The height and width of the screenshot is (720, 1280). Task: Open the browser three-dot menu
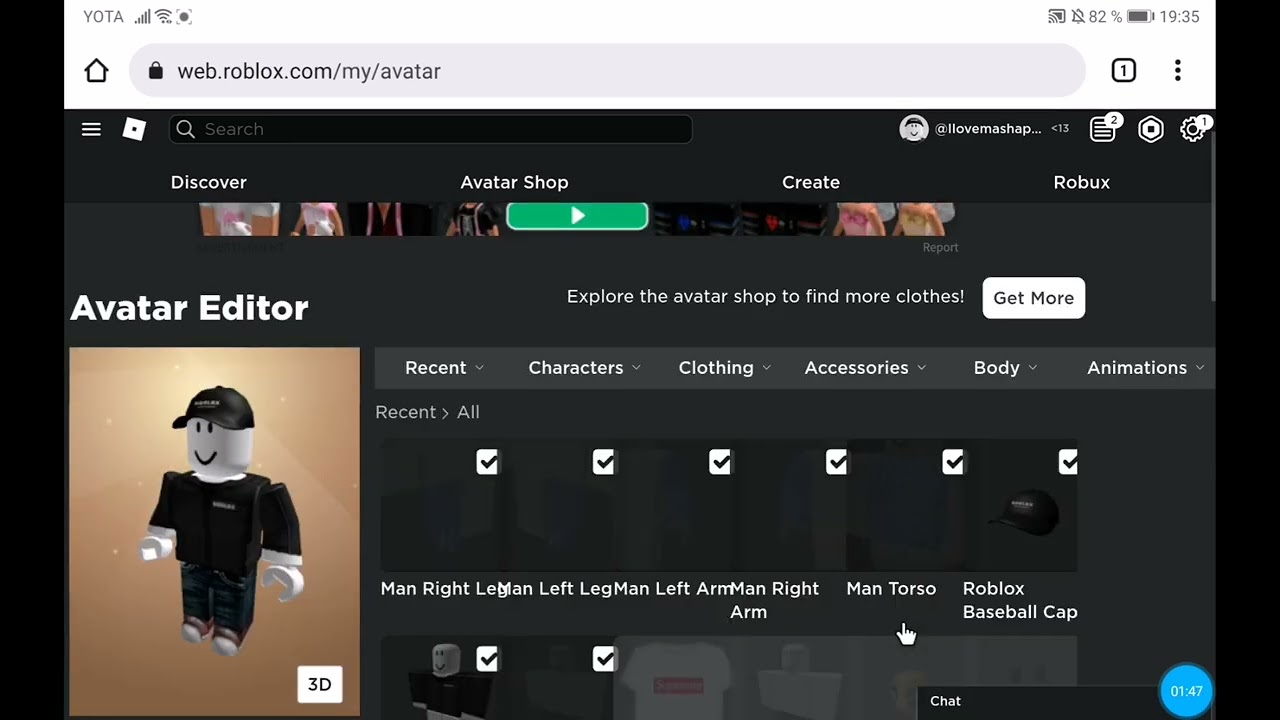tap(1178, 71)
